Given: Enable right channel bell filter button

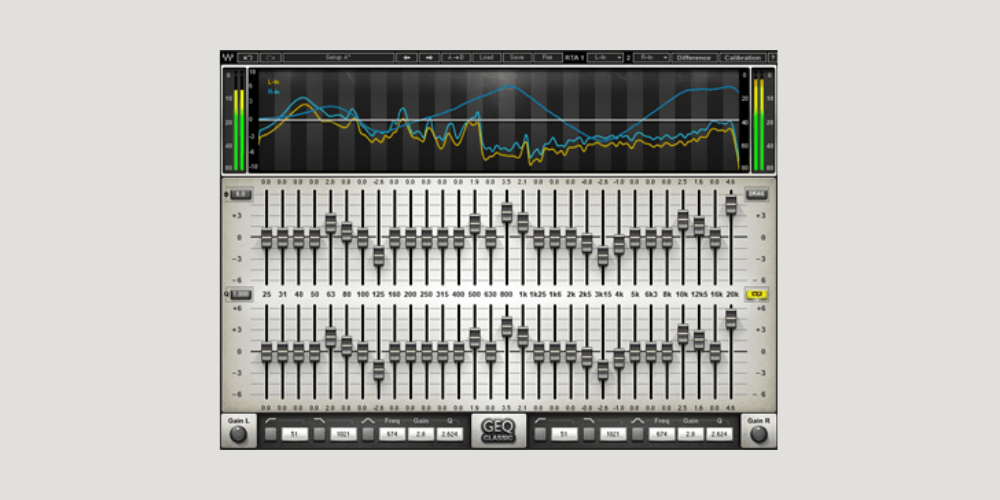Looking at the screenshot, I should tap(638, 434).
